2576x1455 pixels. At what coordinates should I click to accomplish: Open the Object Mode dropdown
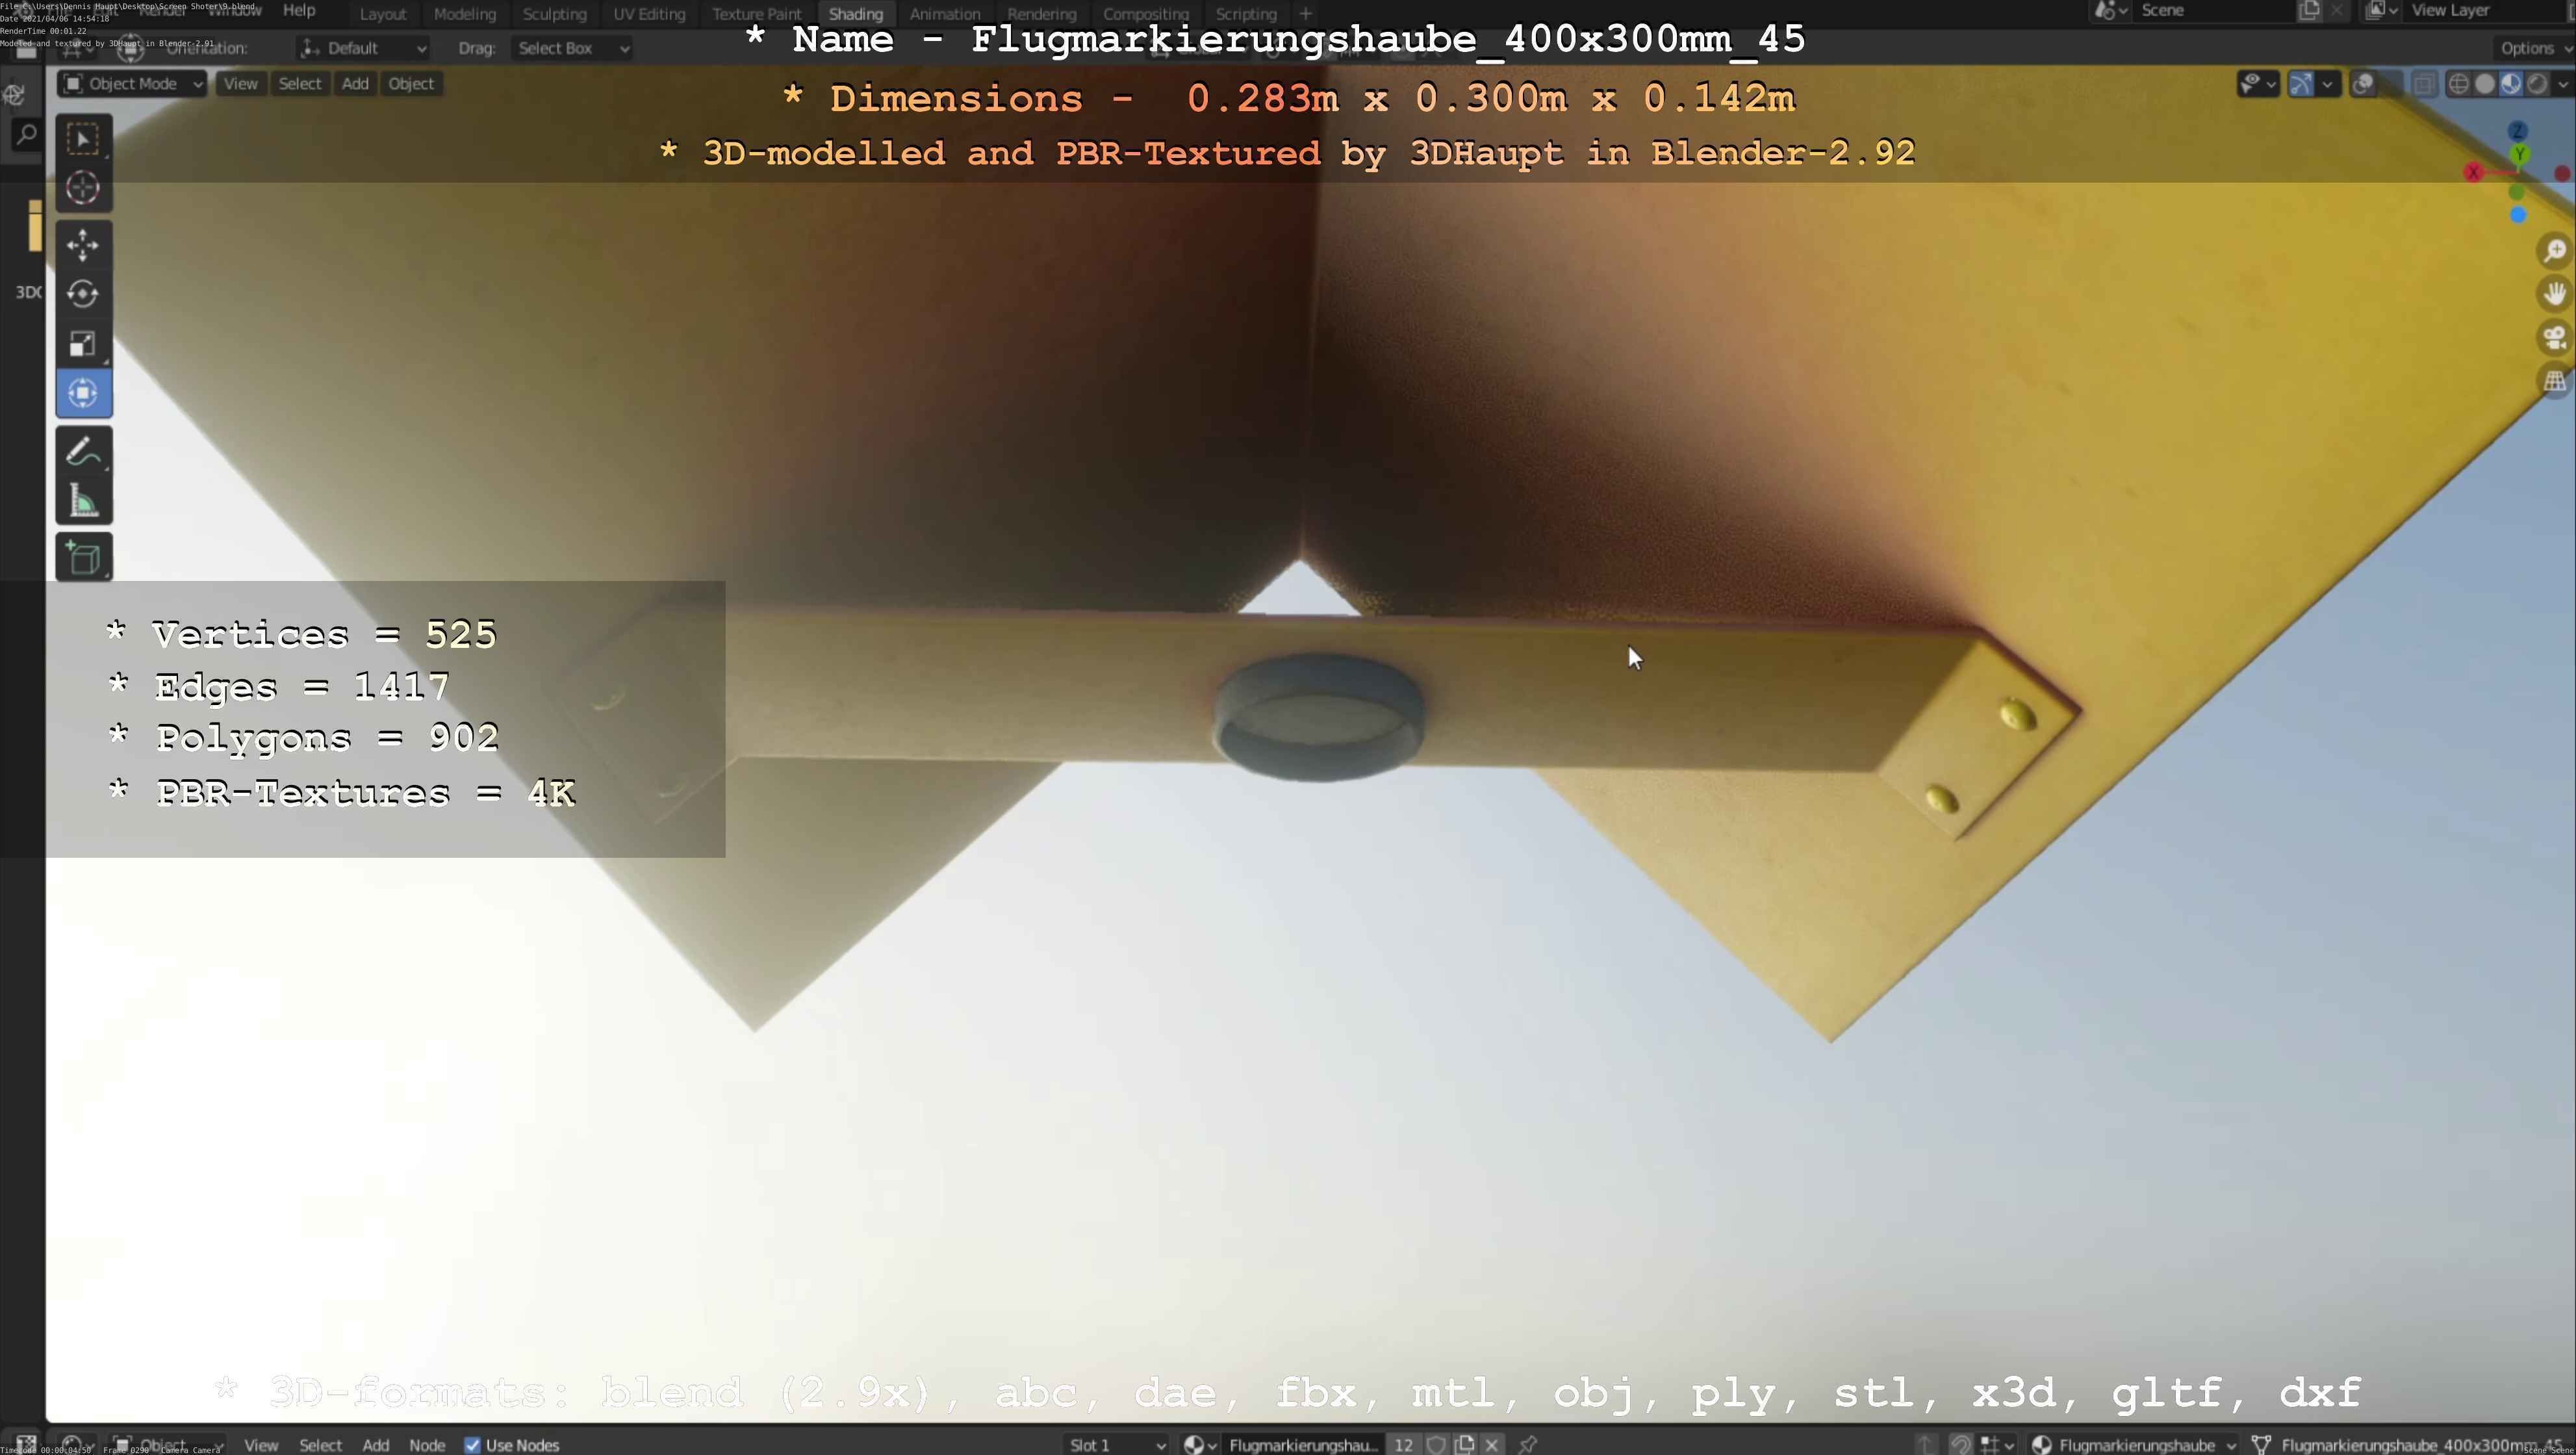[133, 84]
